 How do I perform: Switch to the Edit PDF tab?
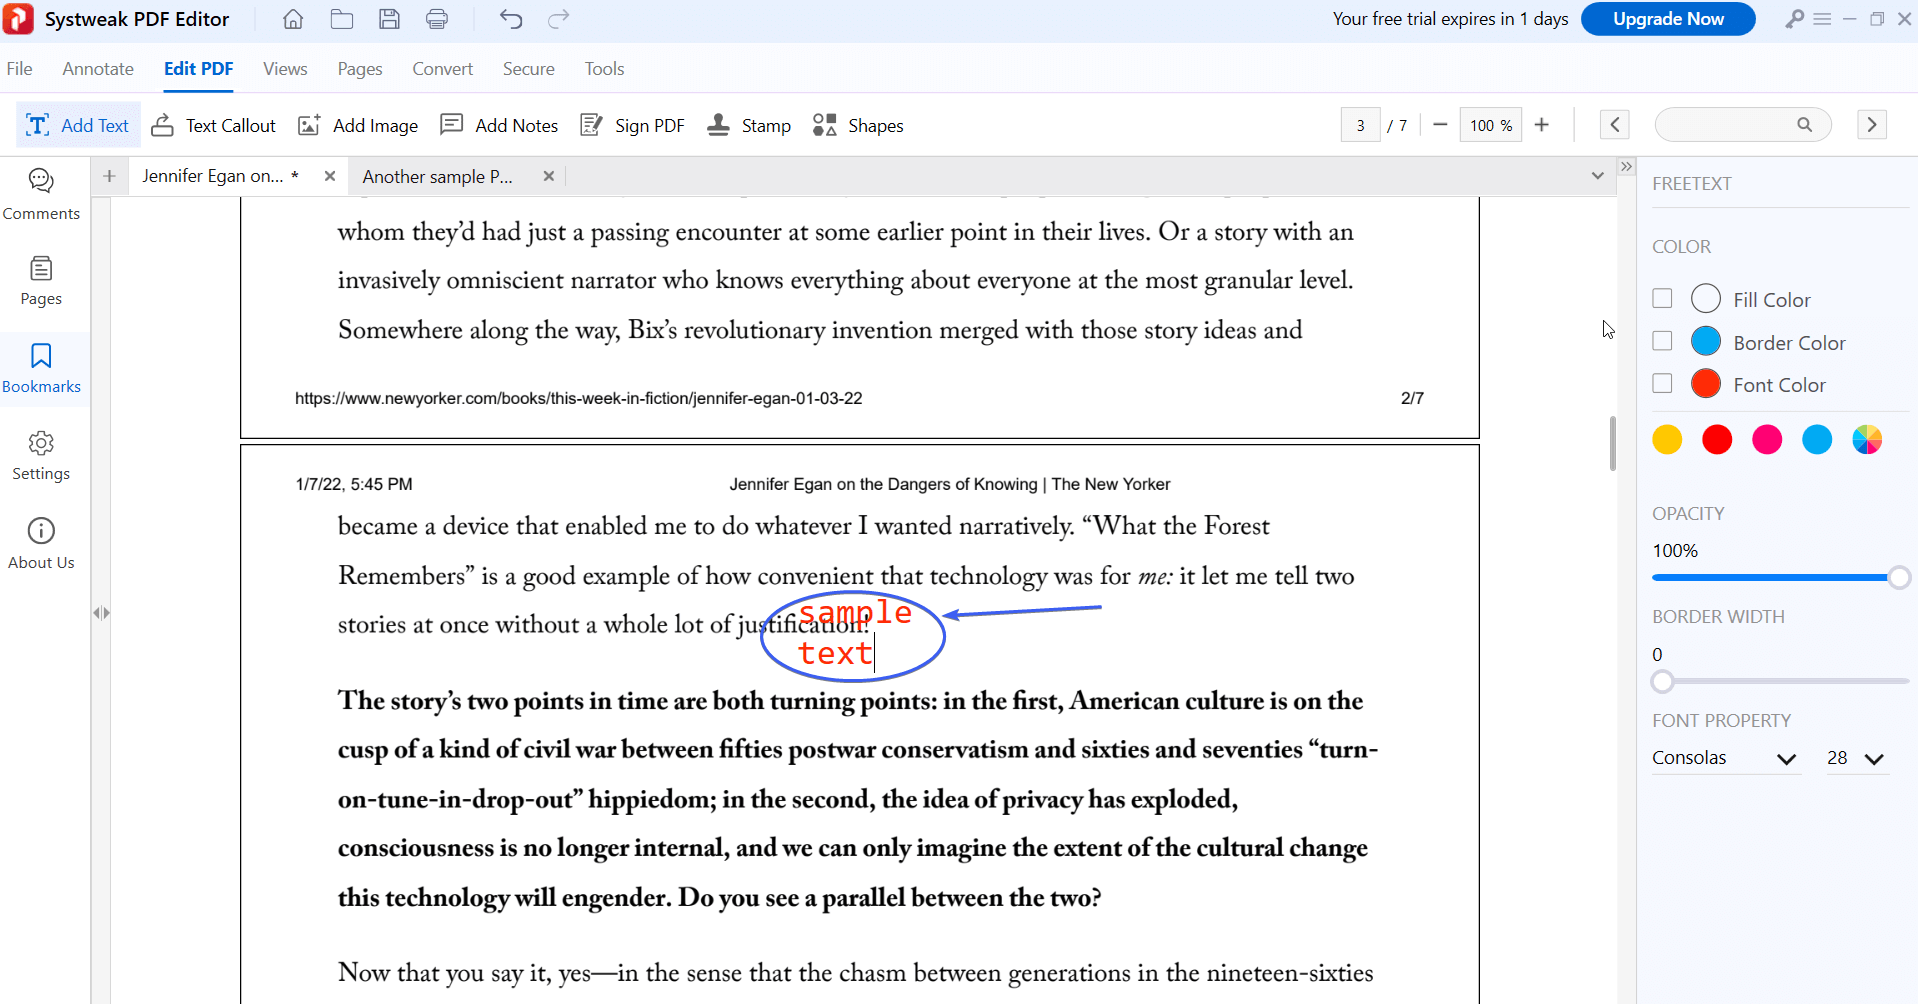point(198,69)
